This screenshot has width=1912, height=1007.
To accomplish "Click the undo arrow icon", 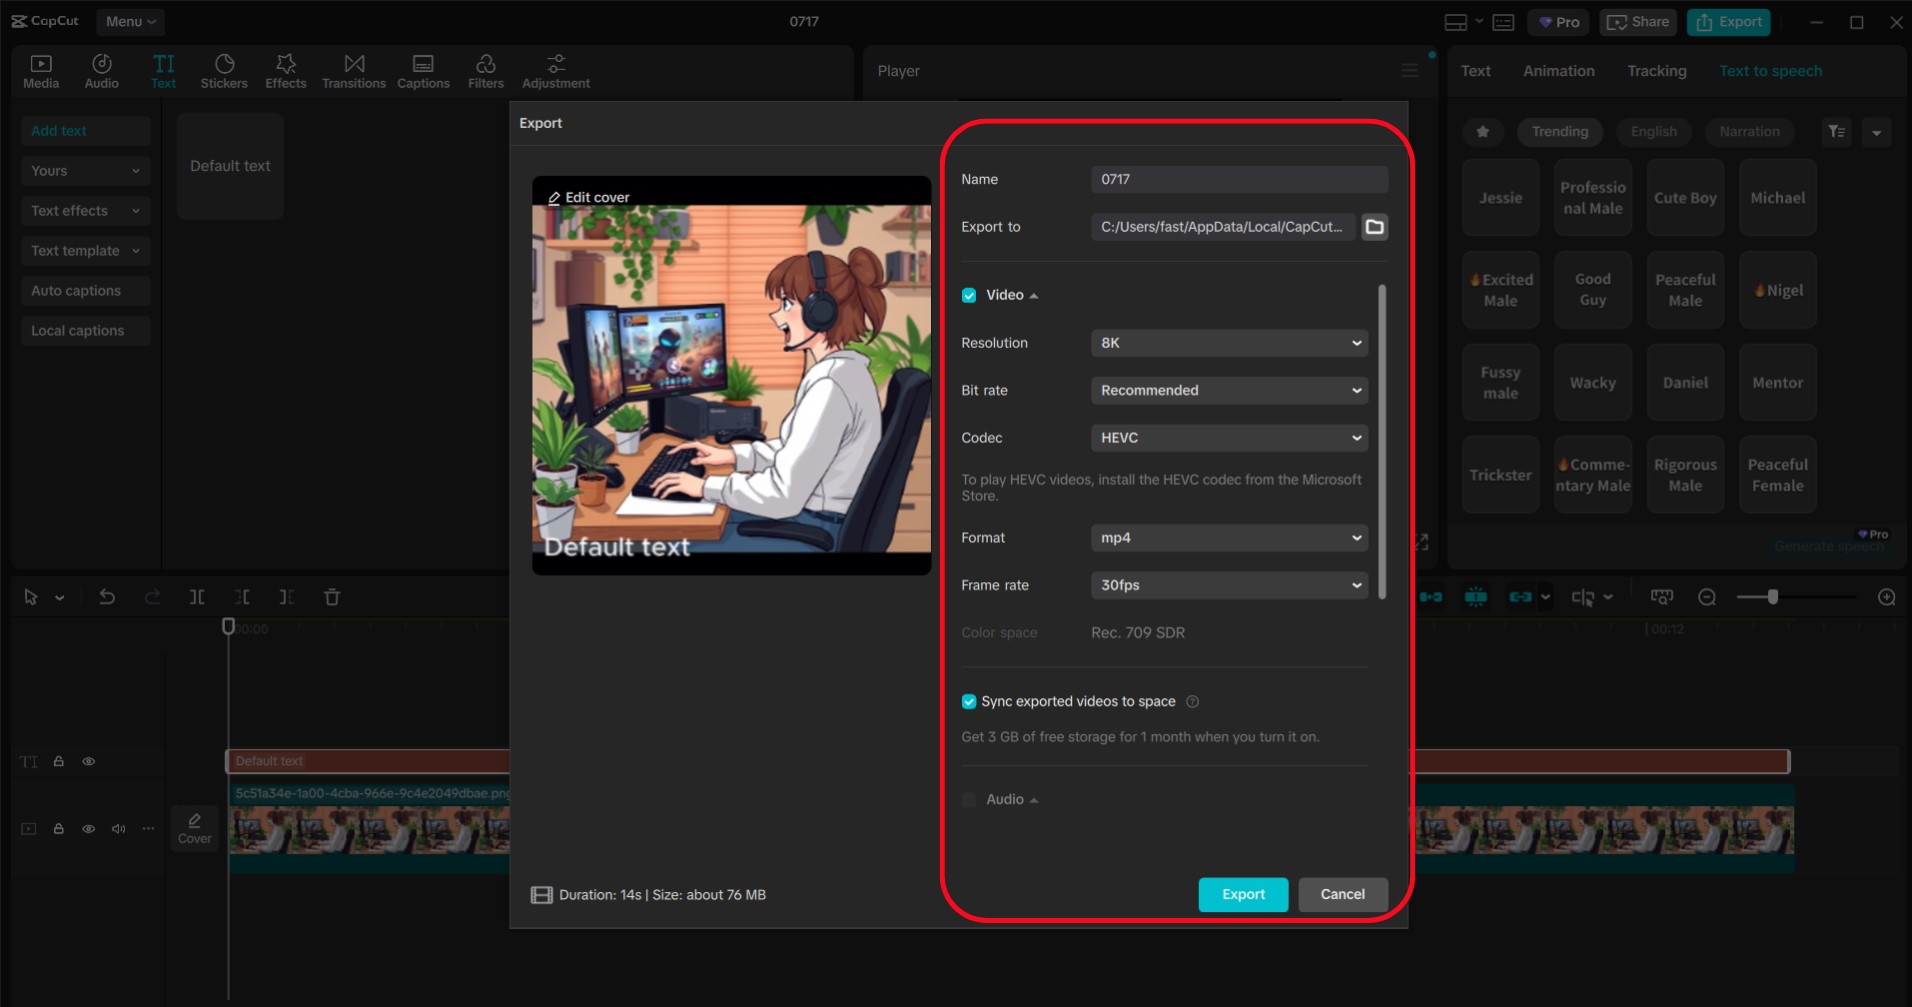I will (x=107, y=597).
